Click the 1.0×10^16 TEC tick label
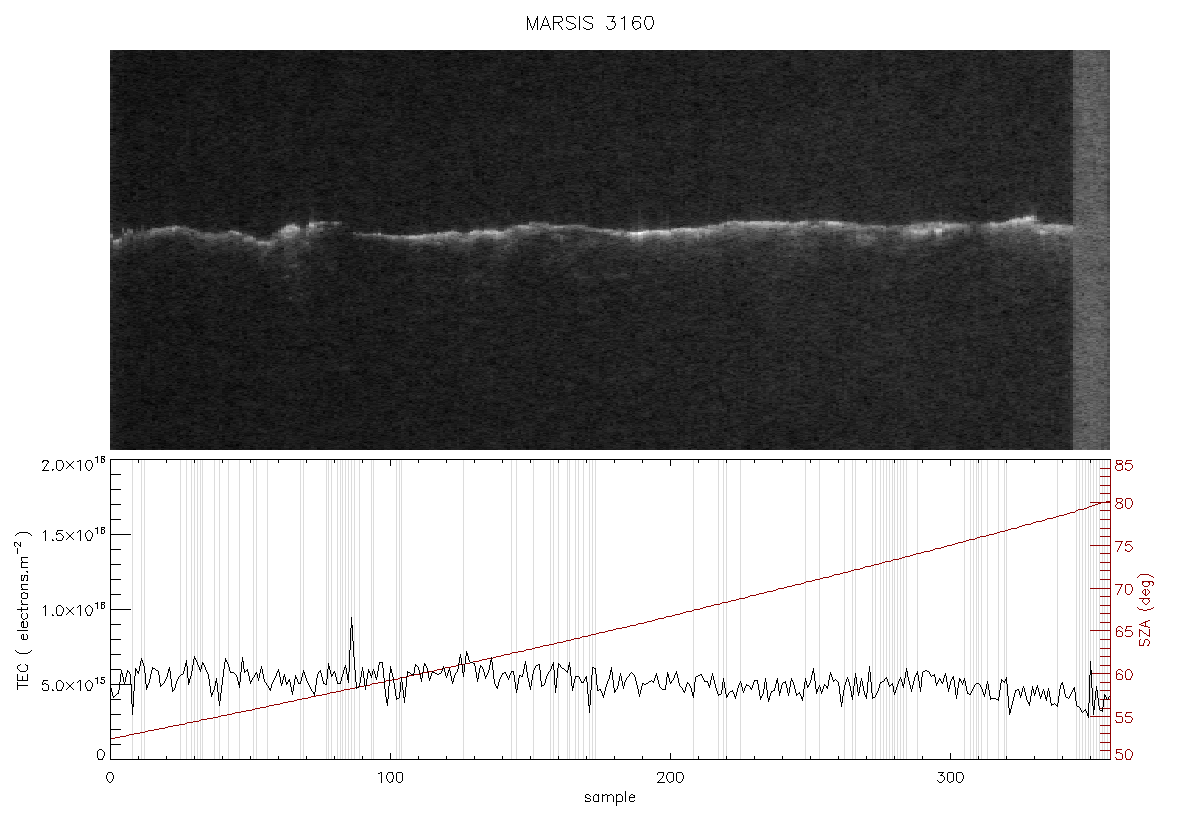Viewport: 1180px width, 830px height. [x=74, y=610]
